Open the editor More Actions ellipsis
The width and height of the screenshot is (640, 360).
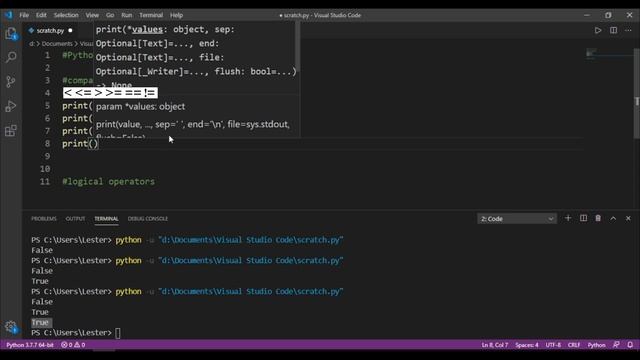coord(629,30)
